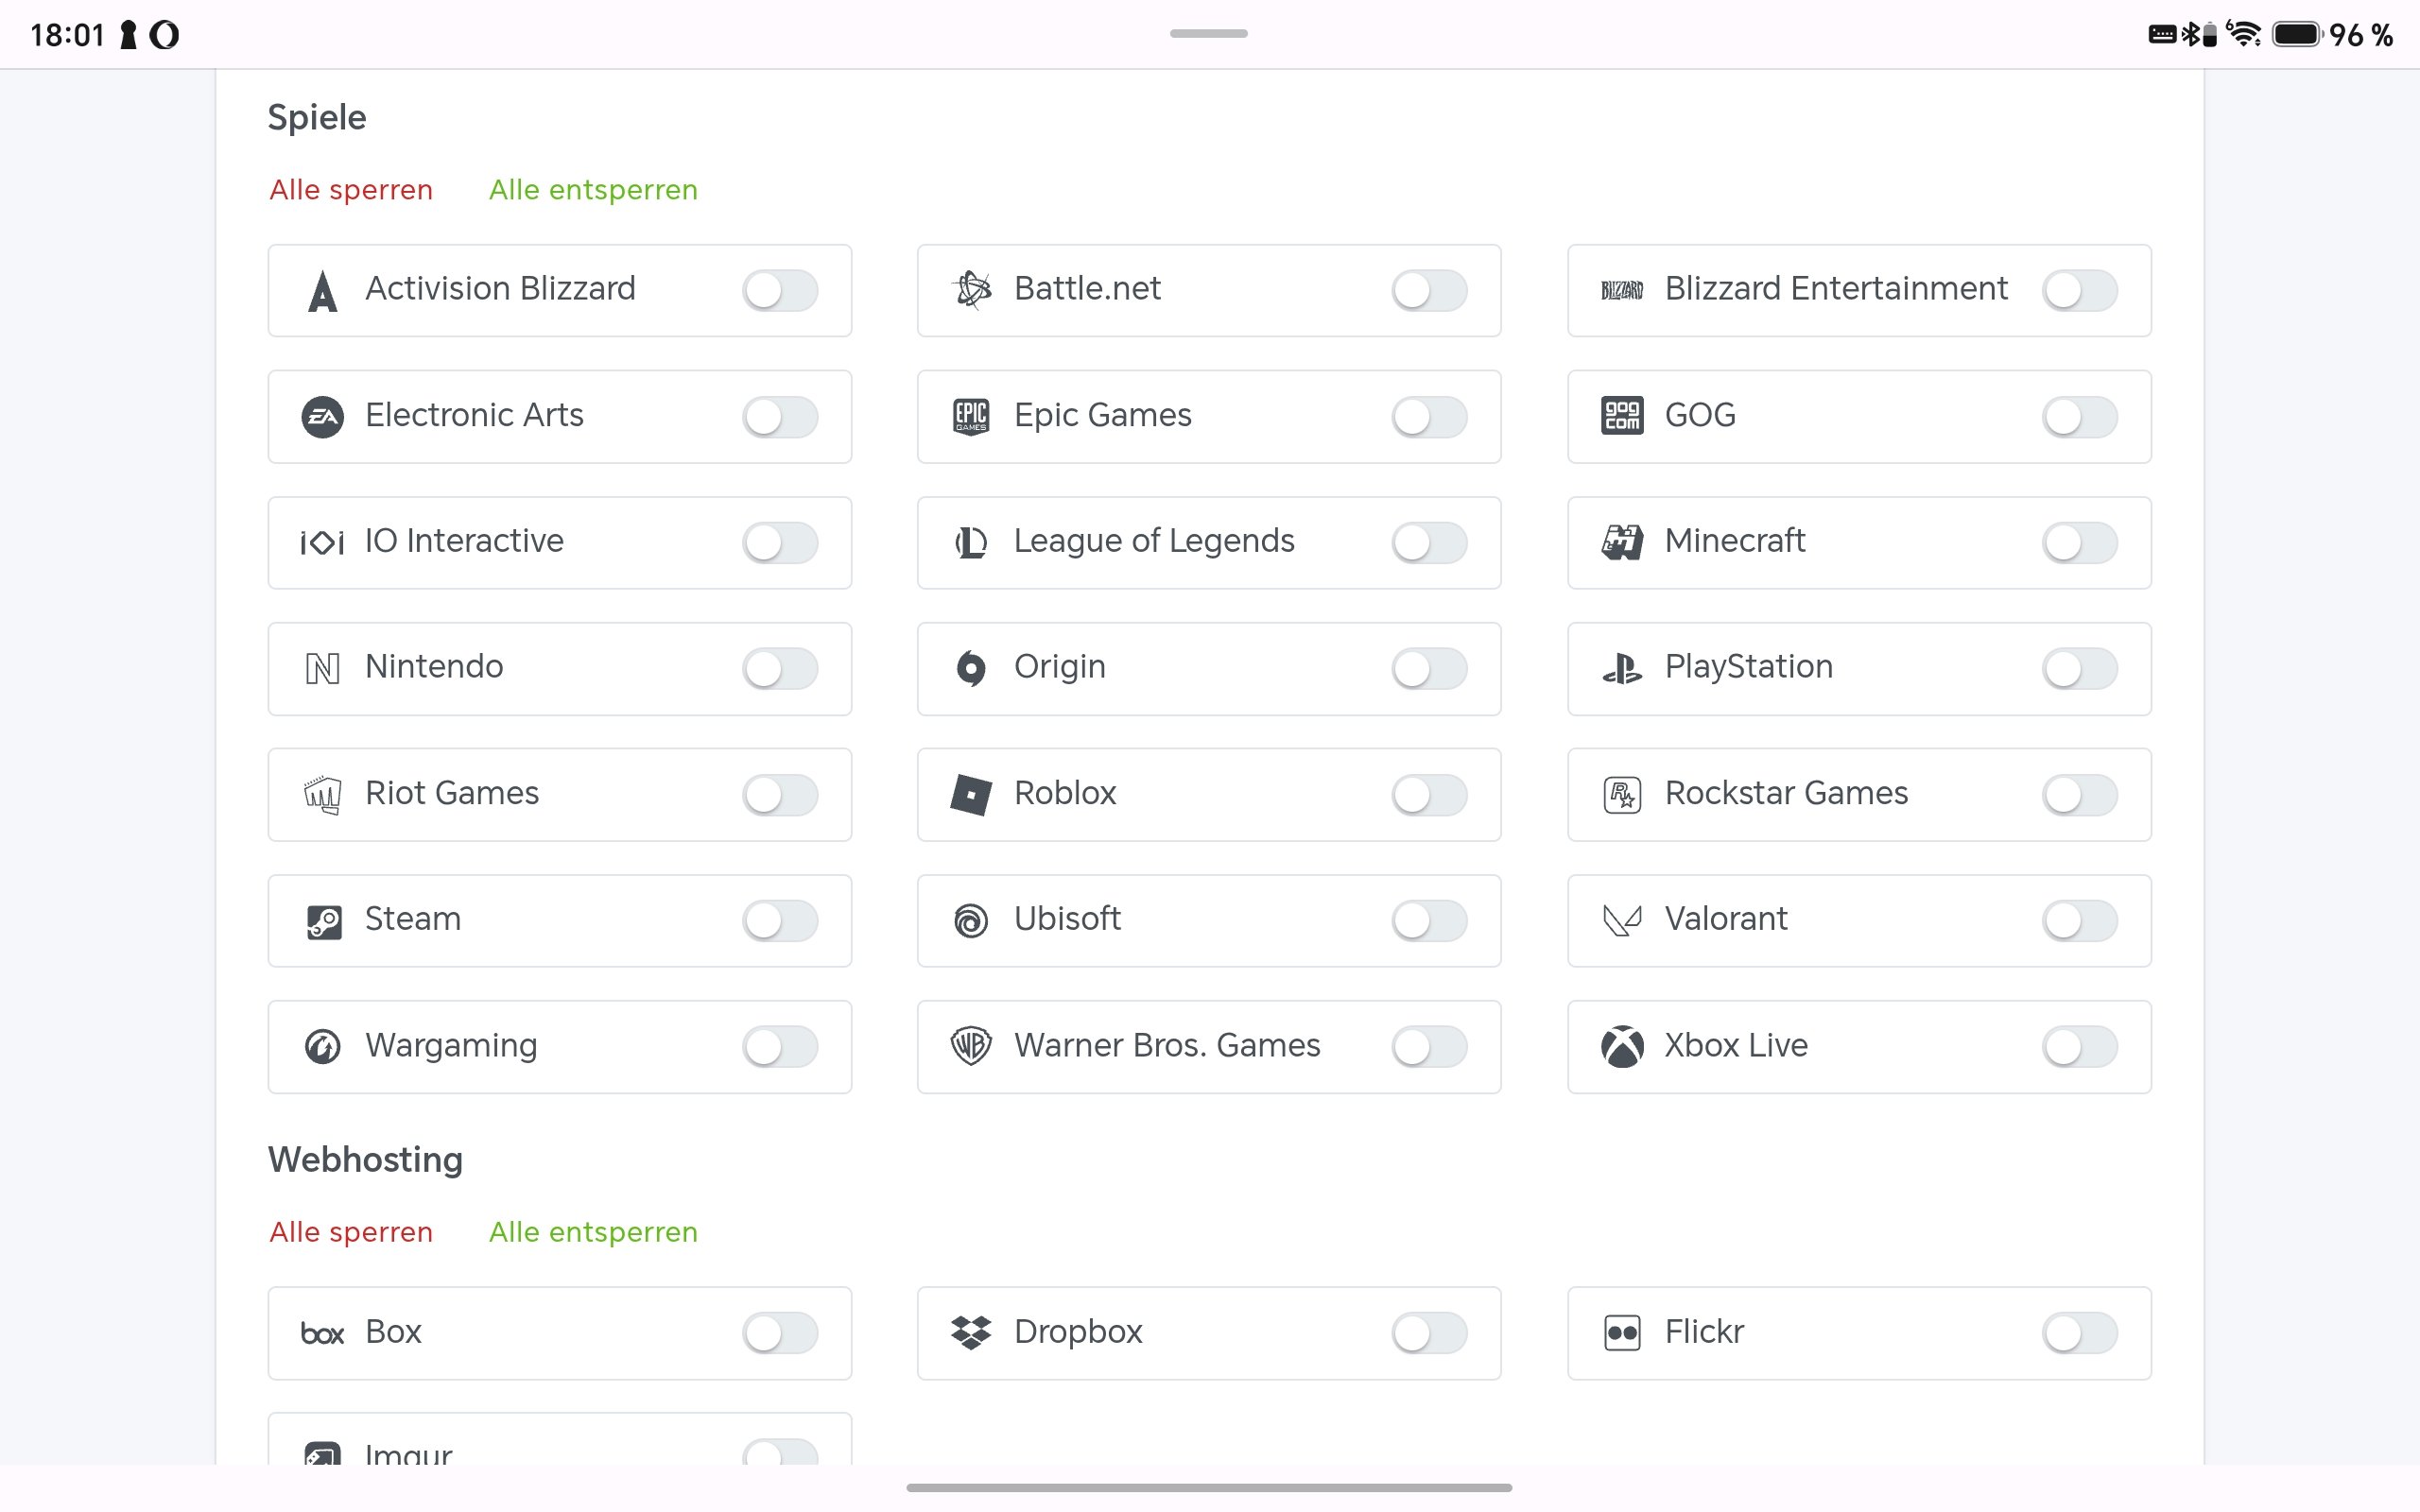
Task: Click the 'Webhosting' section heading
Action: coord(365,1160)
